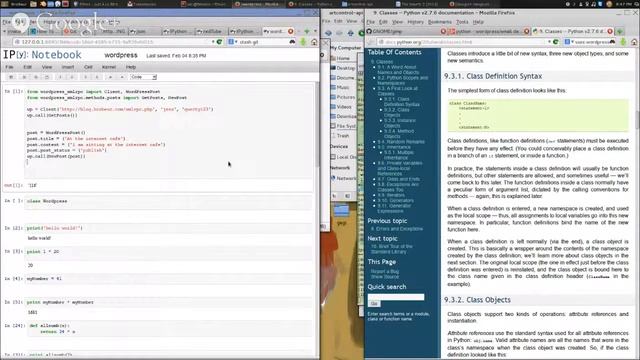Viewport: 640px width, 360px height.
Task: Click the Show Source link
Action: pyautogui.click(x=384, y=277)
